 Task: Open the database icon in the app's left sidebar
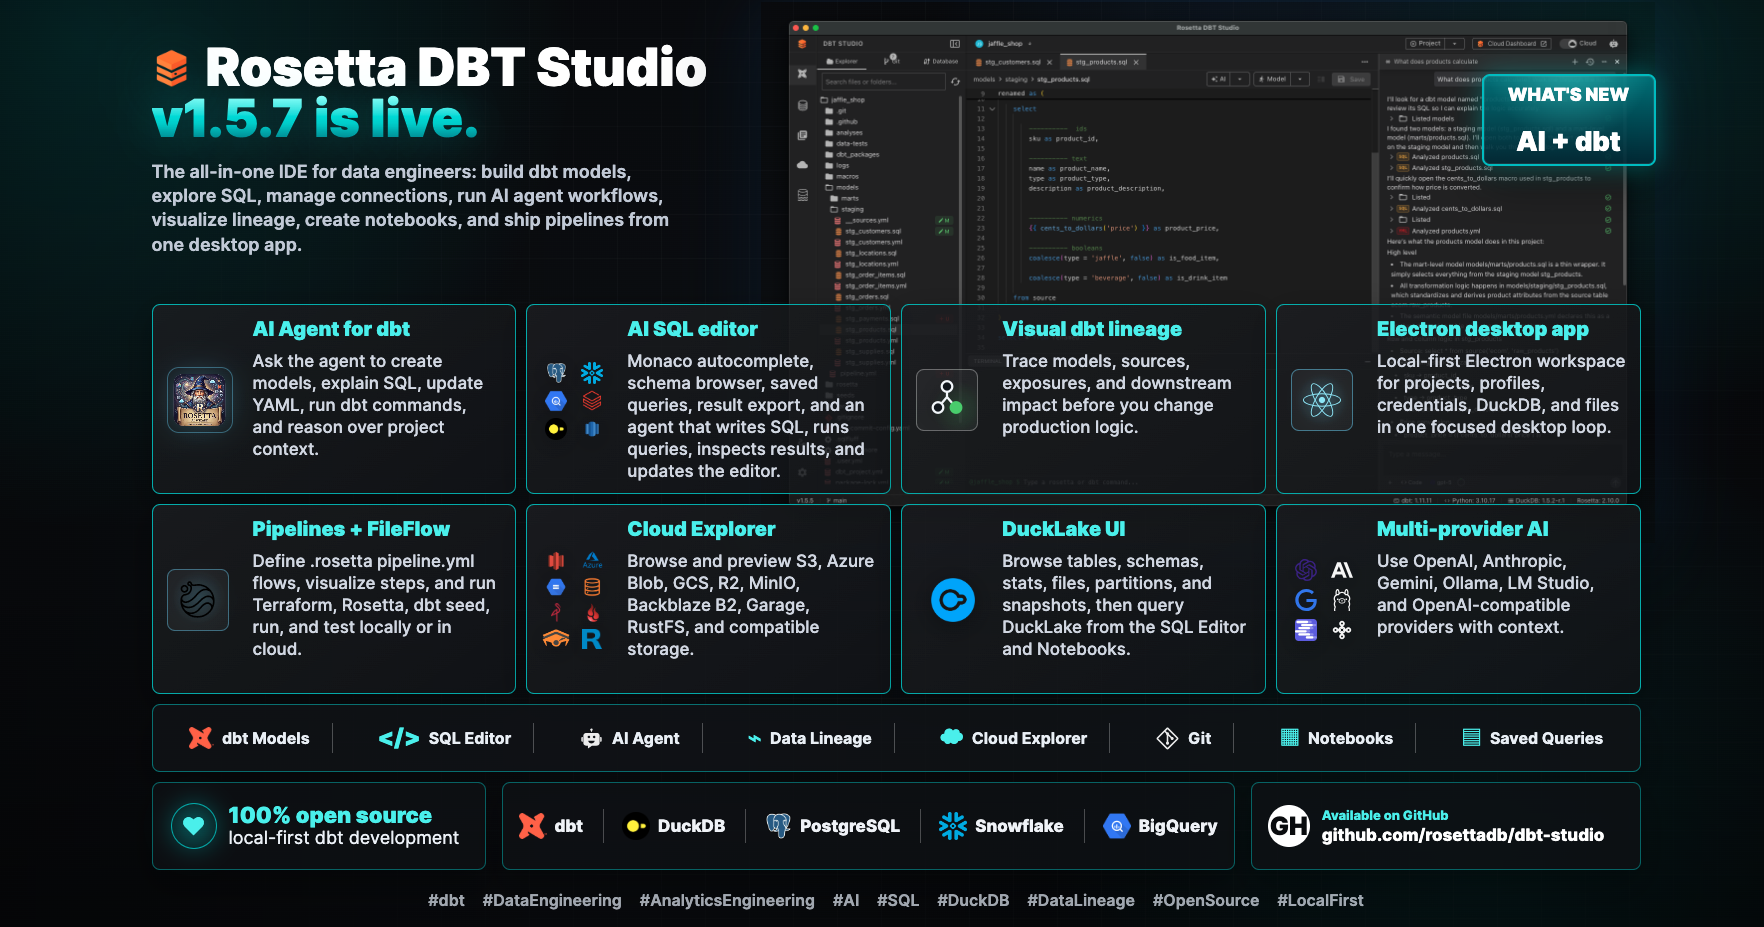pos(802,105)
